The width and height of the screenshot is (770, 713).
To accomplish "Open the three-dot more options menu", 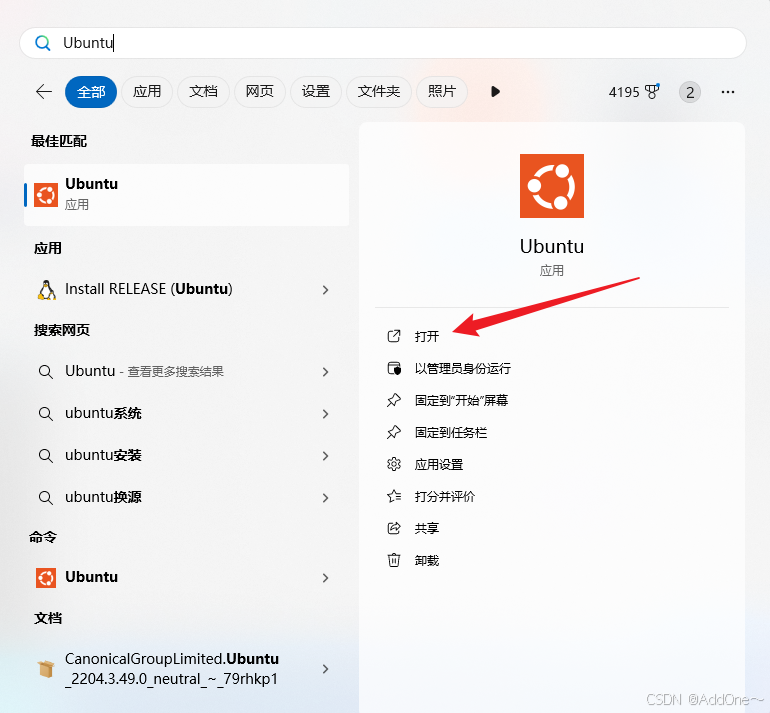I will [x=728, y=92].
